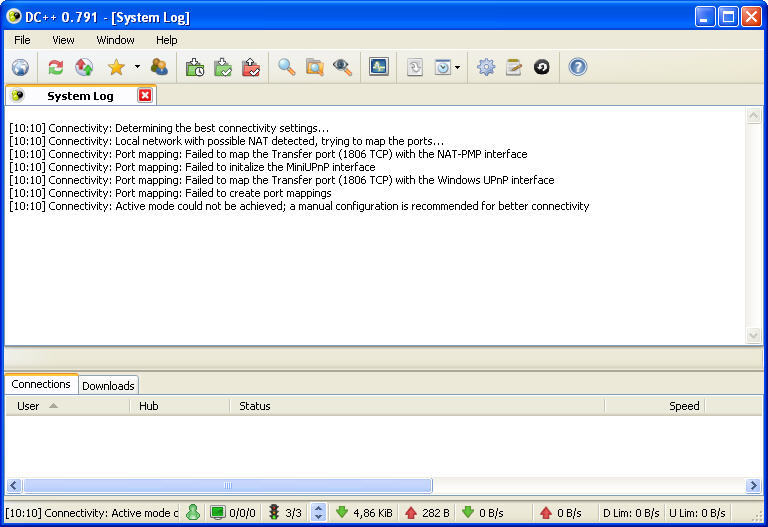Expand the Recent windows dropdown arrow
768x527 pixels.
457,67
